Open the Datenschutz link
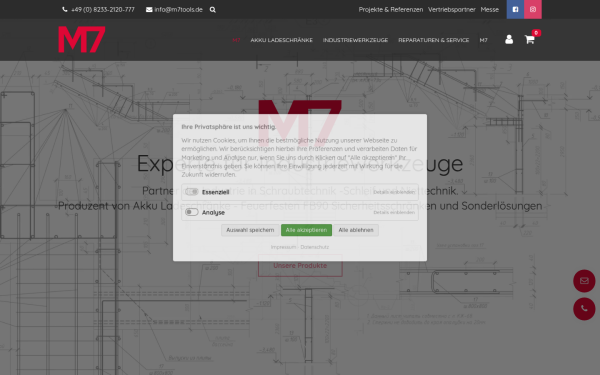This screenshot has height=375, width=600. point(315,247)
